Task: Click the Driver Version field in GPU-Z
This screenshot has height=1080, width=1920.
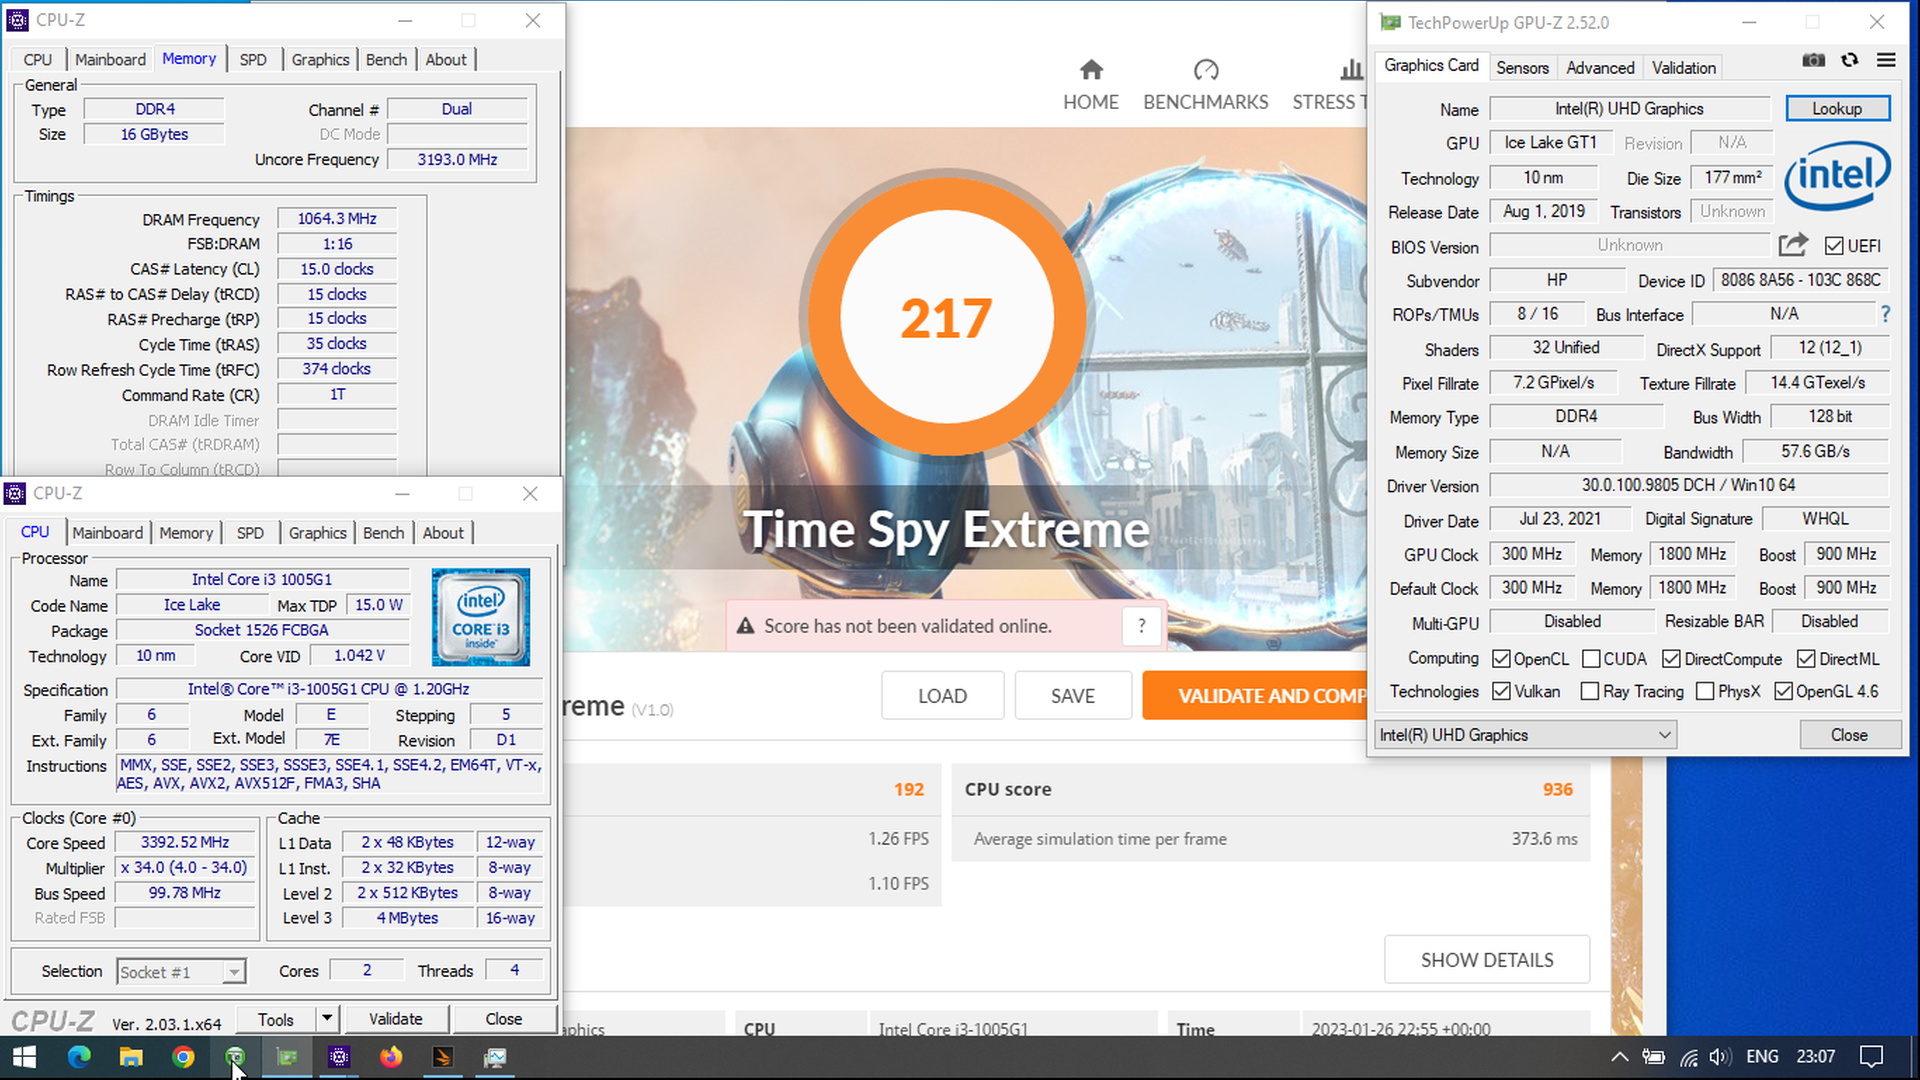Action: (1689, 485)
